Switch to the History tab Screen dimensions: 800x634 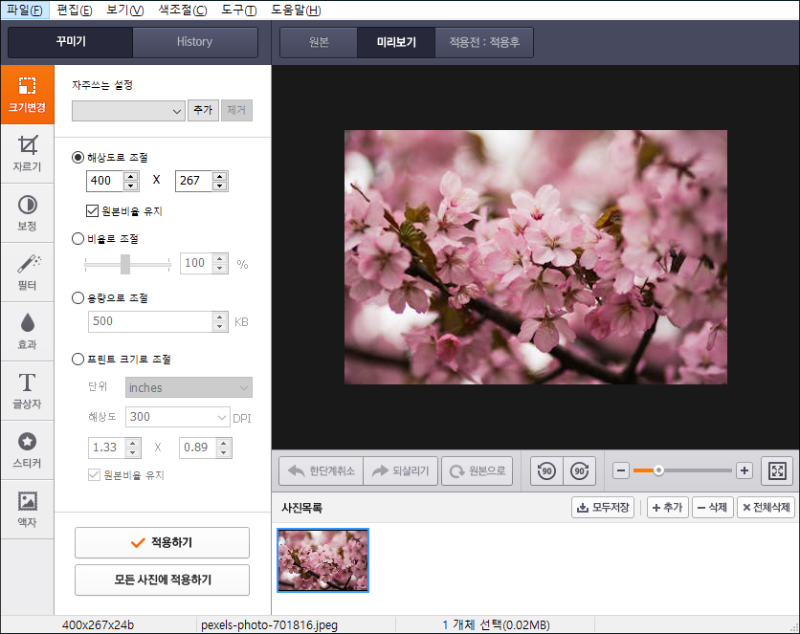pyautogui.click(x=194, y=42)
